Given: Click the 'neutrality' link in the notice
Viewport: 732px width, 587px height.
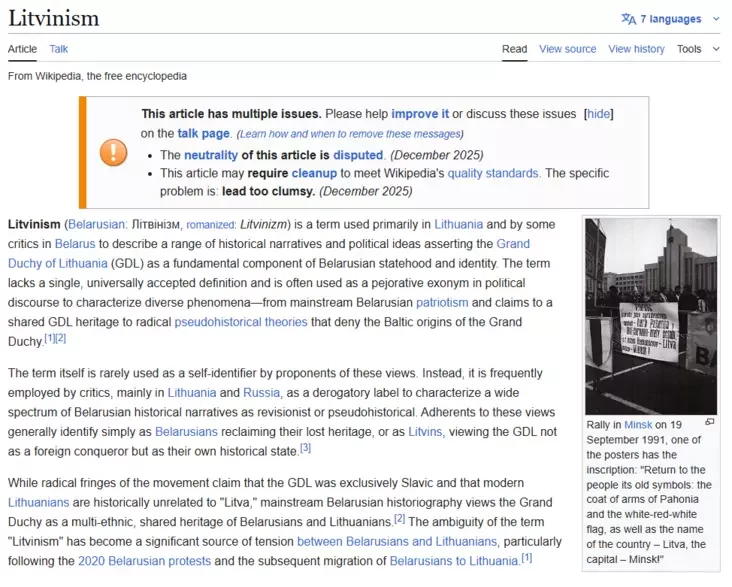Looking at the screenshot, I should (x=210, y=155).
